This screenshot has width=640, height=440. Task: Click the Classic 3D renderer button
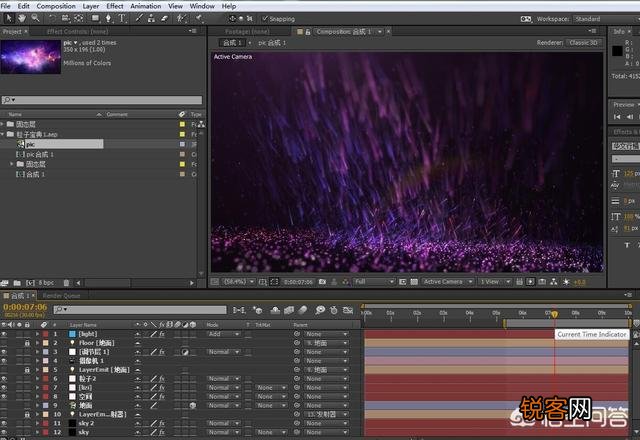(x=585, y=43)
